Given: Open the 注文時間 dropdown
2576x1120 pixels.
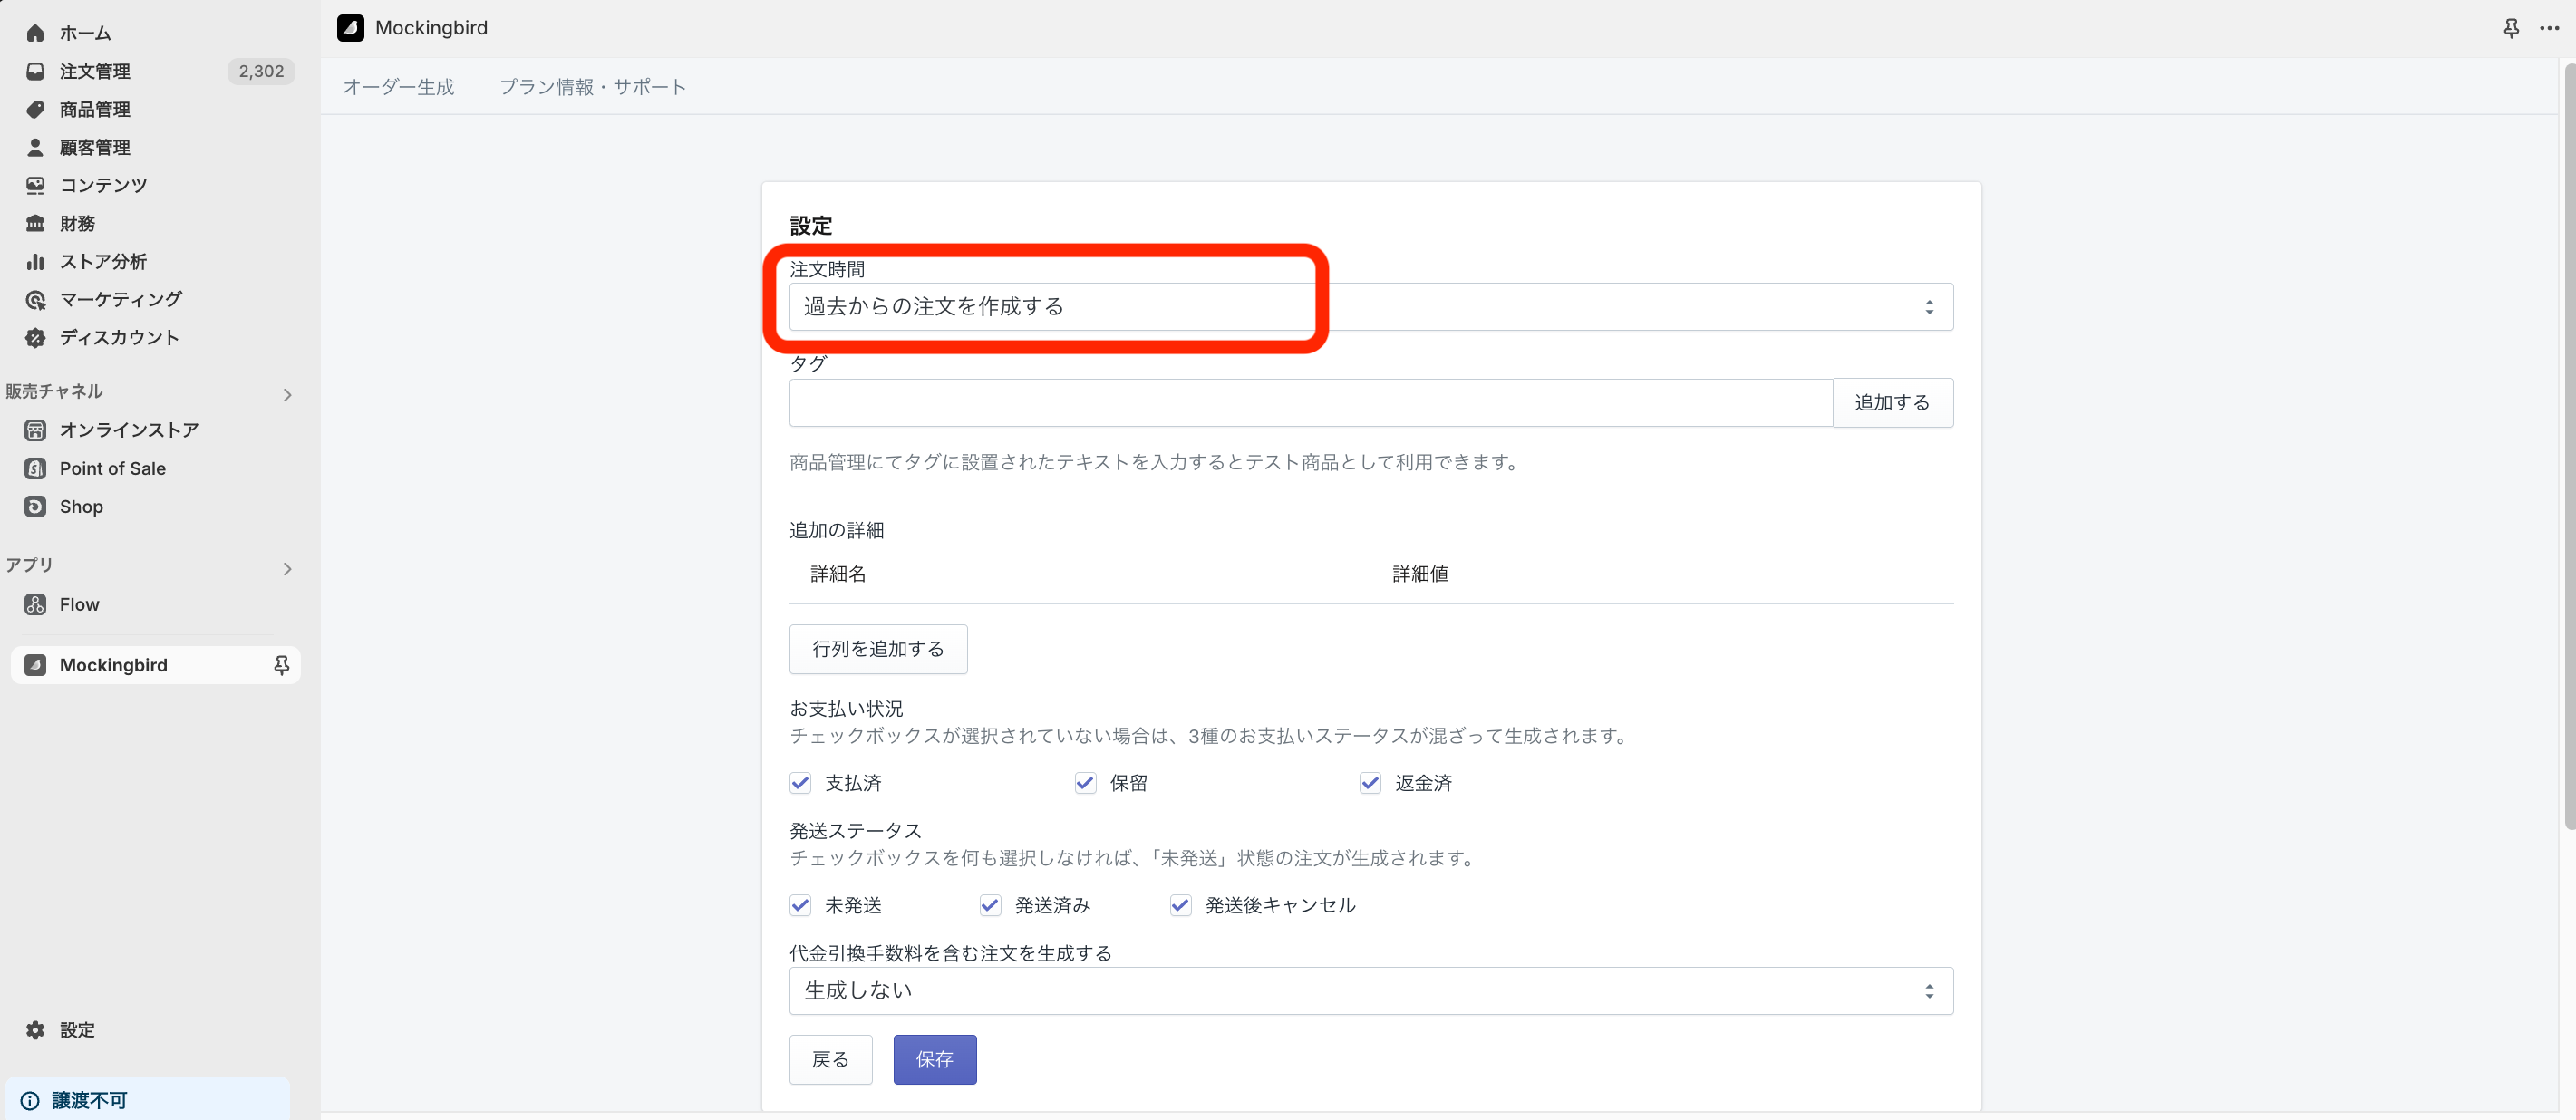Looking at the screenshot, I should click(1371, 306).
